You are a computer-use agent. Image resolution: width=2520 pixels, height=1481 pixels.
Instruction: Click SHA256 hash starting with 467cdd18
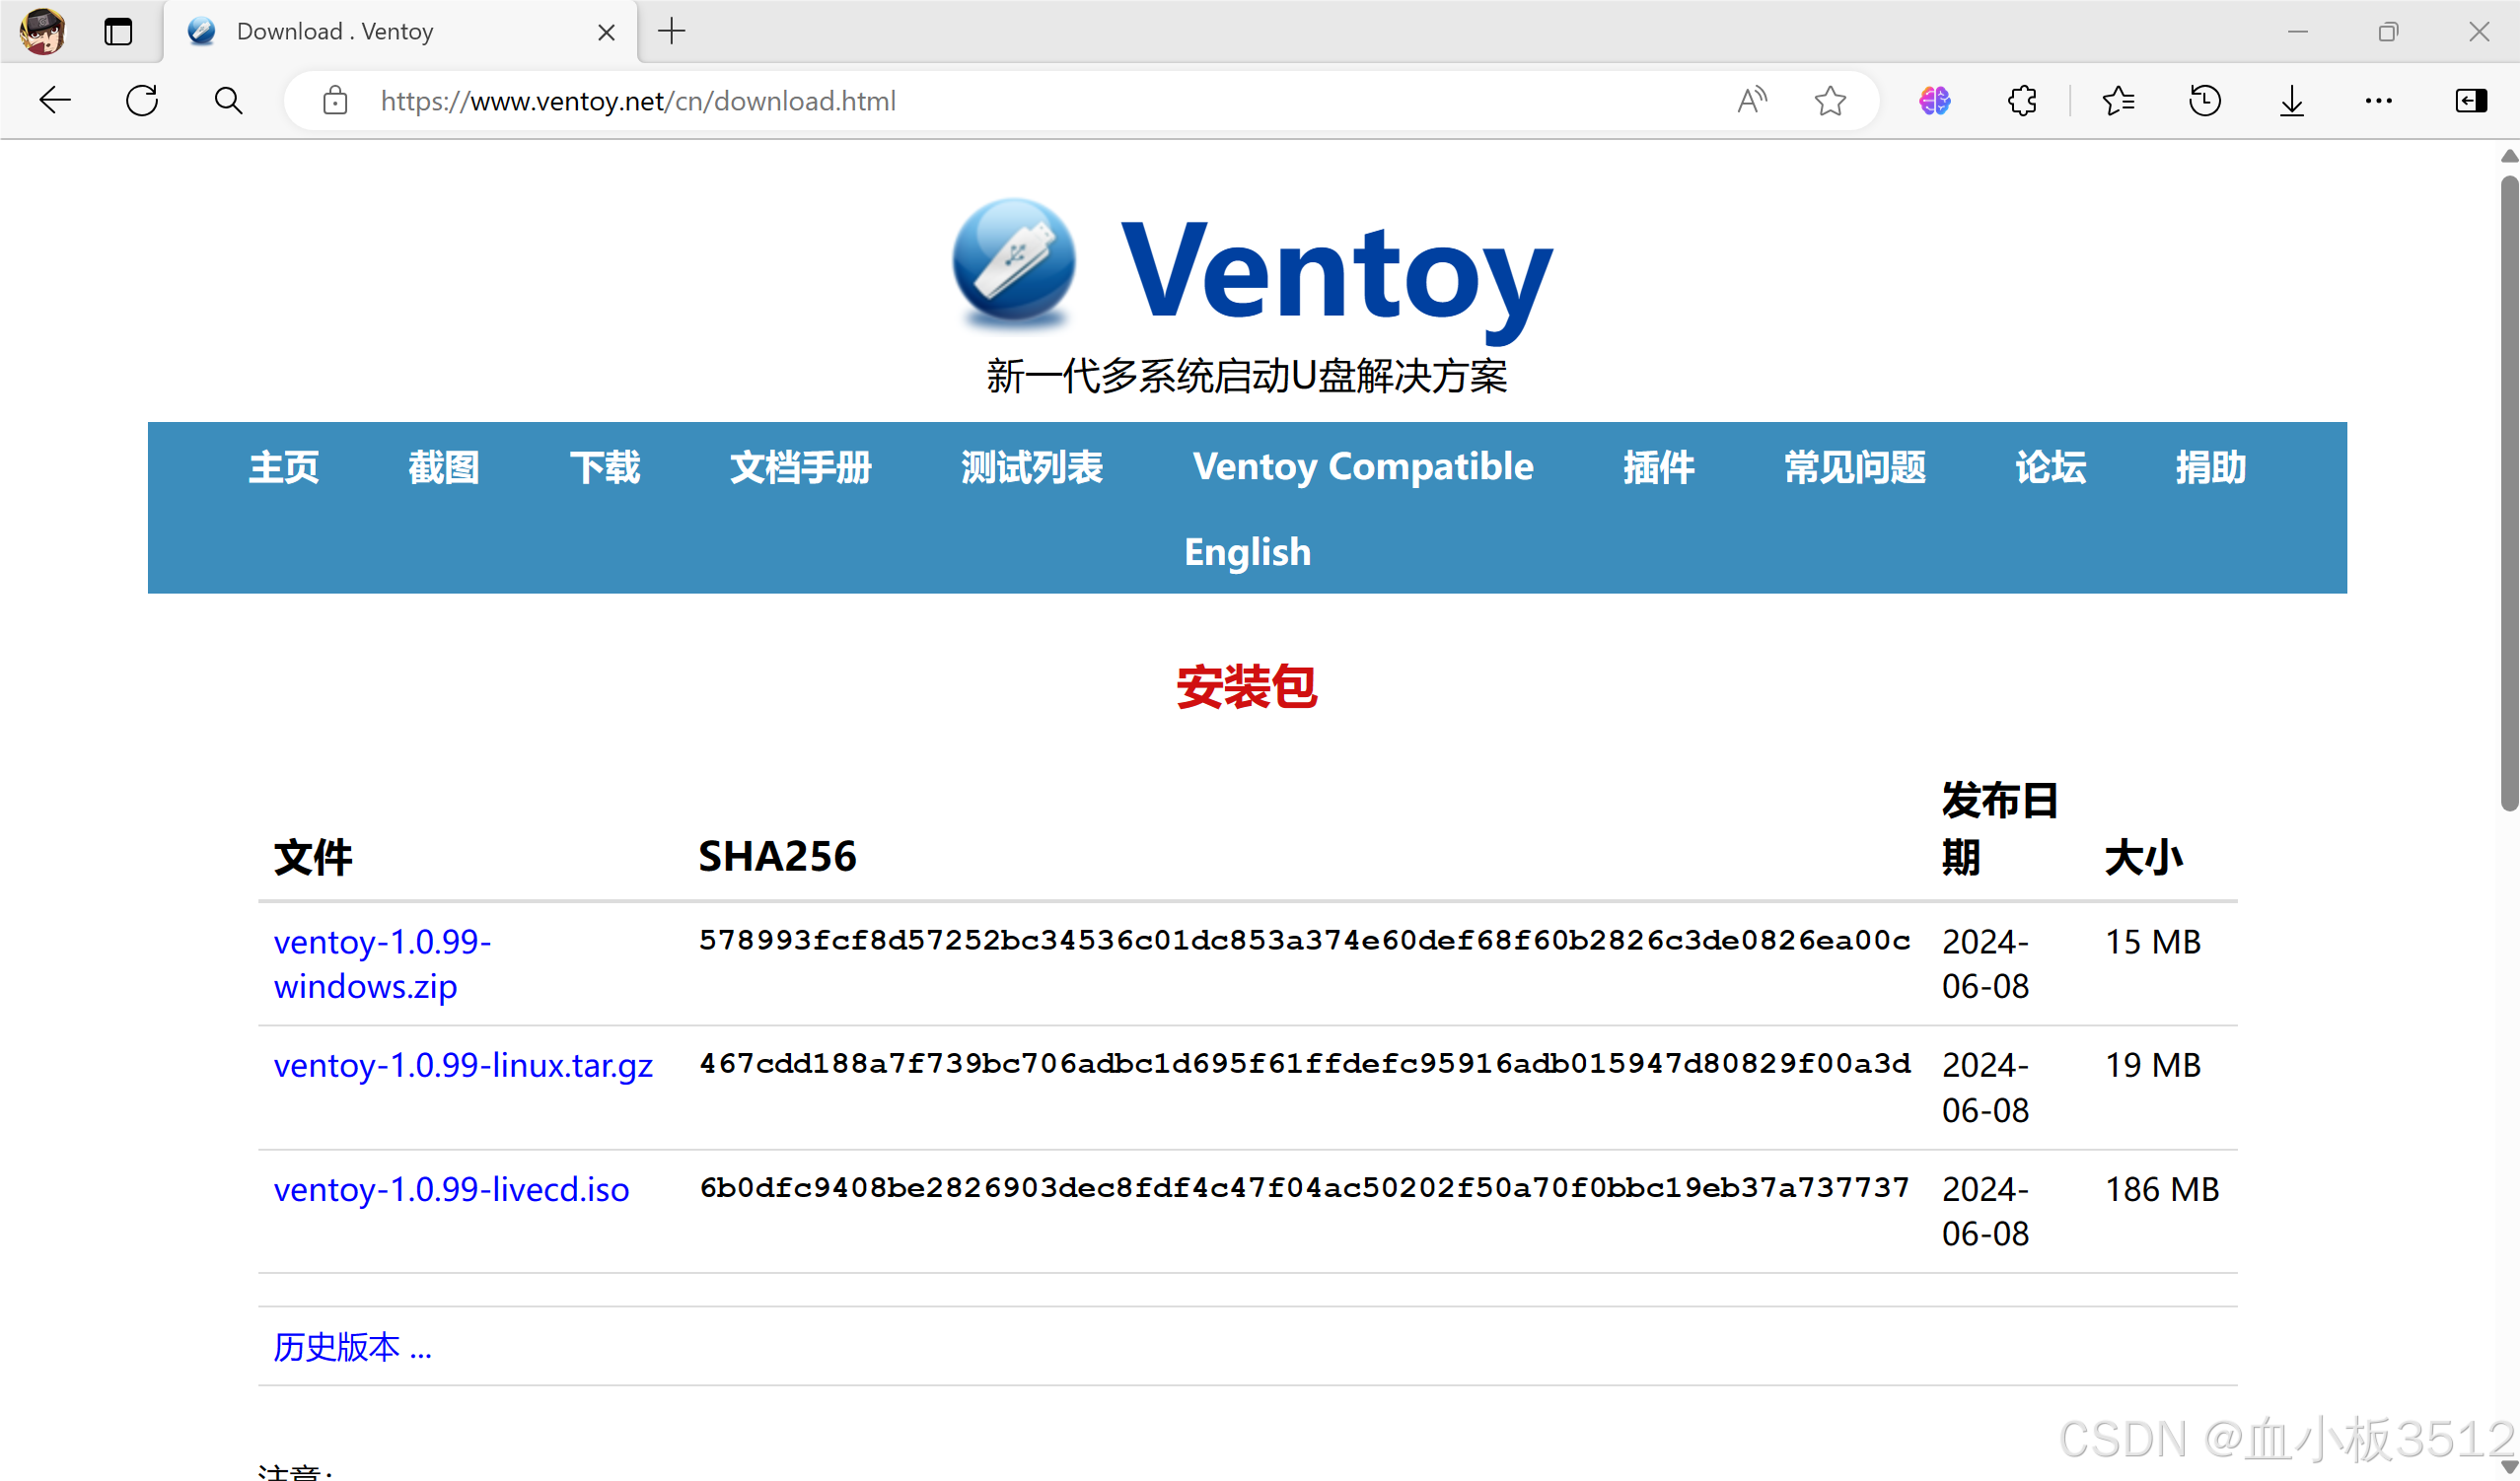(1305, 1063)
